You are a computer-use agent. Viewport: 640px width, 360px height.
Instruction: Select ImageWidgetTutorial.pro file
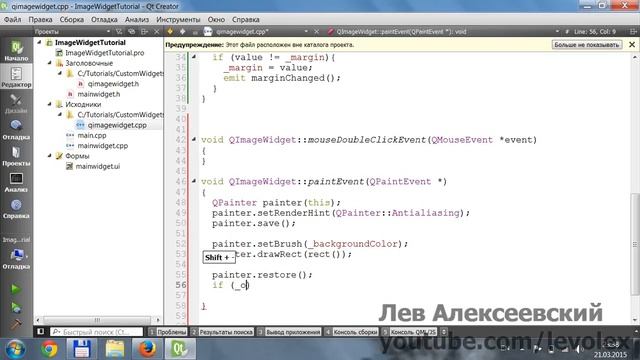point(100,53)
